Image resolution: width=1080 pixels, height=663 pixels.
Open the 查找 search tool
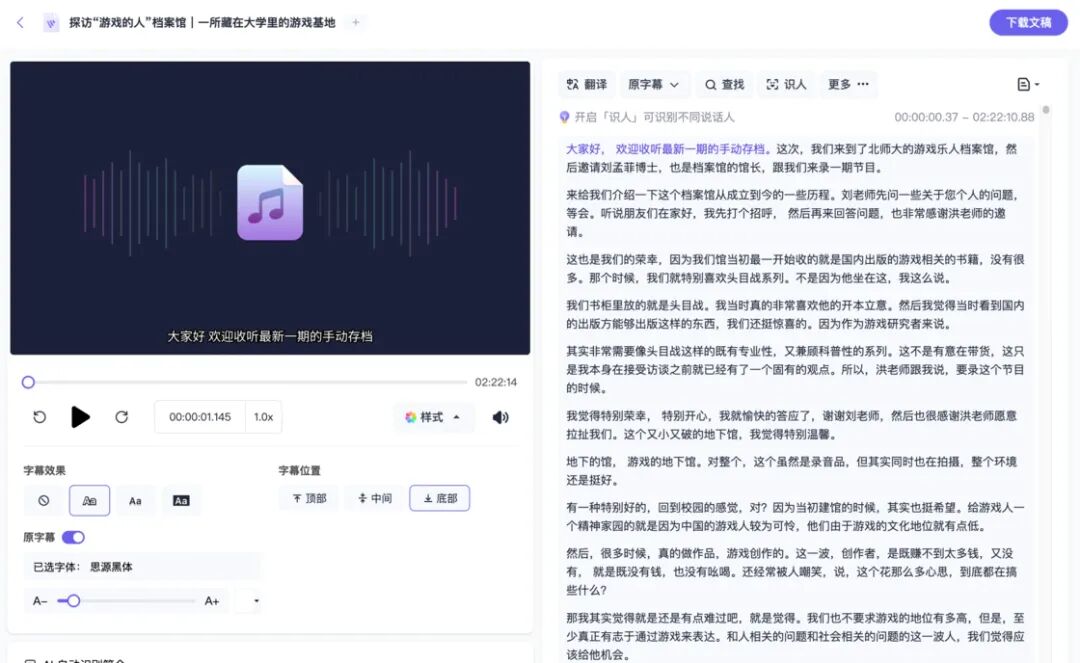coord(725,84)
